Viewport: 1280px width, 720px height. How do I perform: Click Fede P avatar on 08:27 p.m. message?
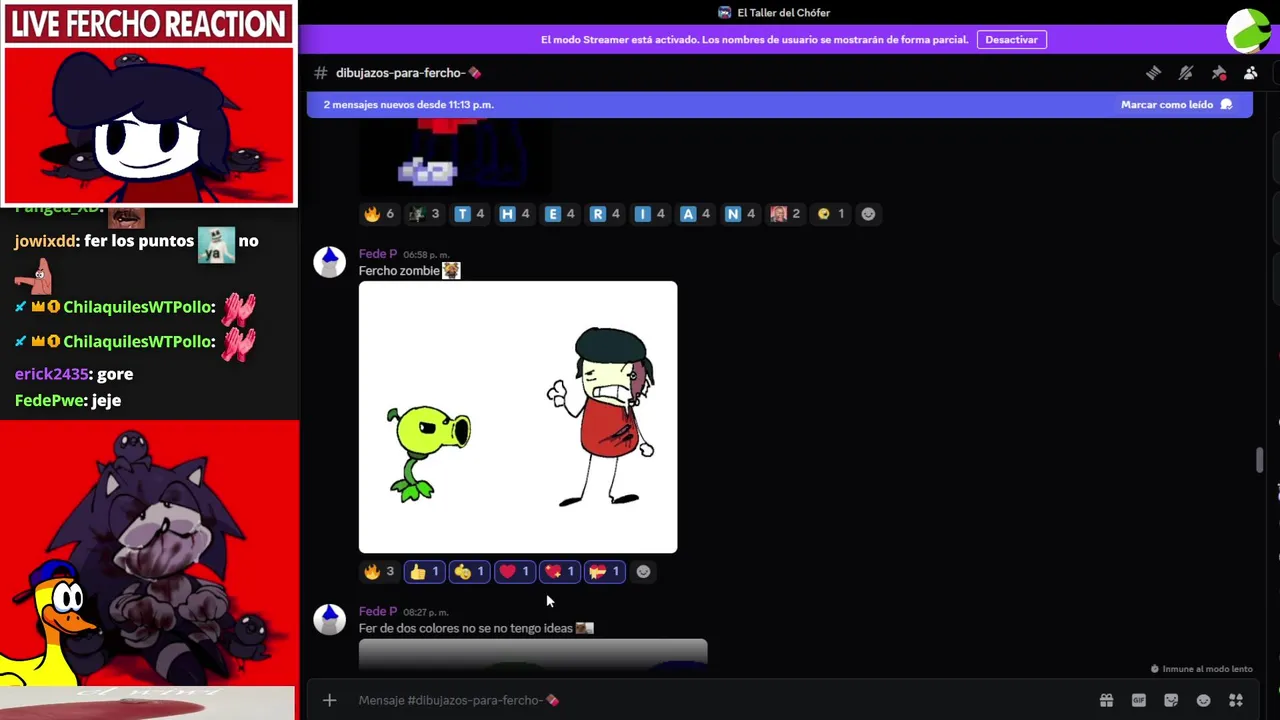click(329, 620)
